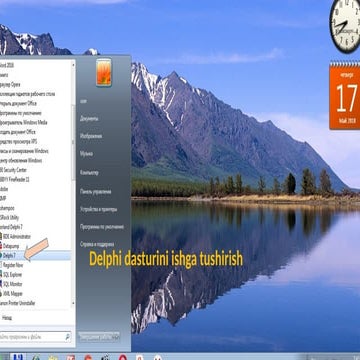
Task: Open the user folder link under the avatar
Action: pos(83,101)
